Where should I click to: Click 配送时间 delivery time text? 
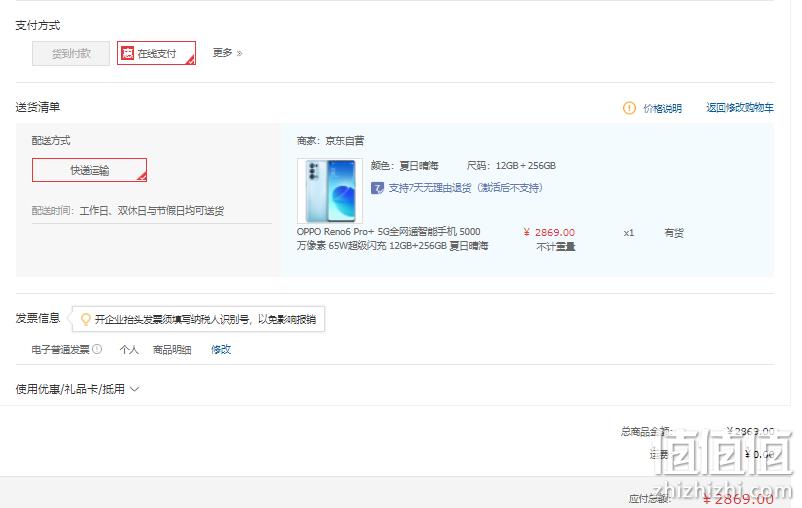click(128, 211)
